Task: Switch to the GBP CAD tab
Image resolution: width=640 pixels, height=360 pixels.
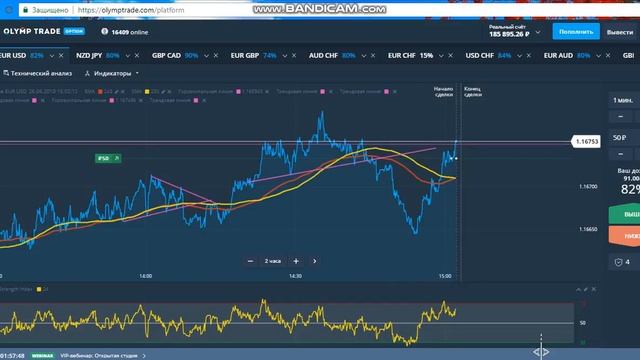Action: [175, 56]
